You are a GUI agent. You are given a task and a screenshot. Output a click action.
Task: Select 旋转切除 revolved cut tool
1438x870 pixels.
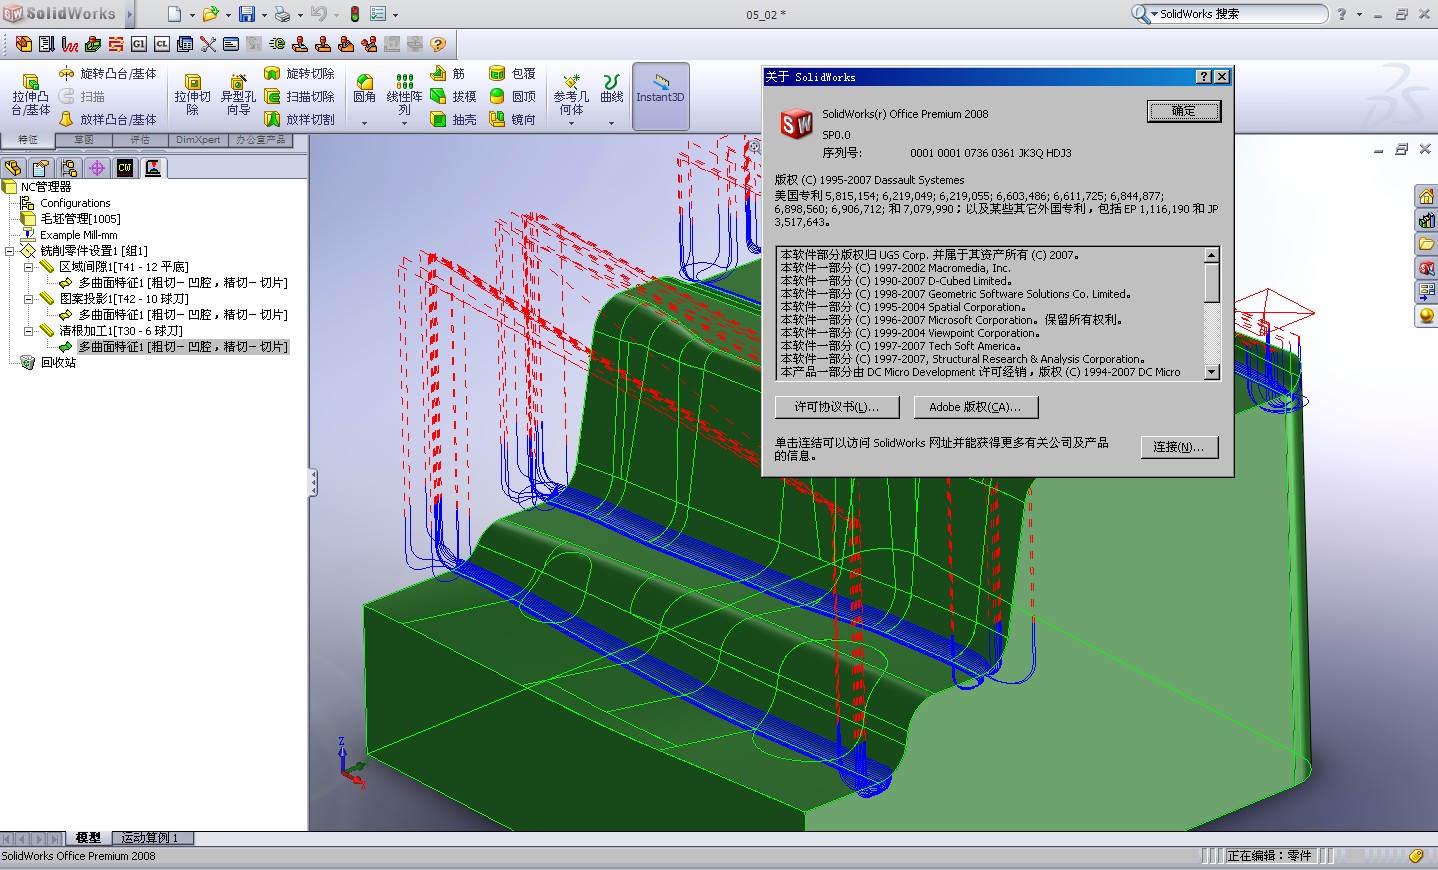pos(299,73)
